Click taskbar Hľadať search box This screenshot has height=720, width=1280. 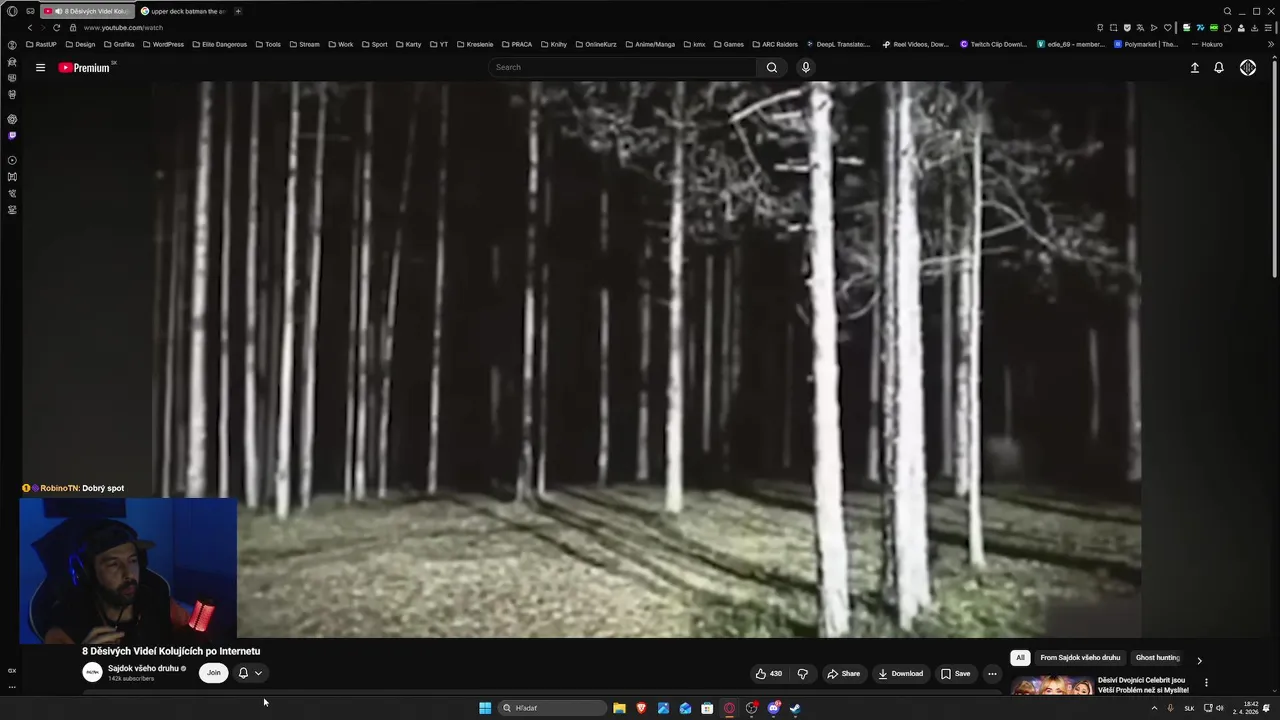coord(553,708)
